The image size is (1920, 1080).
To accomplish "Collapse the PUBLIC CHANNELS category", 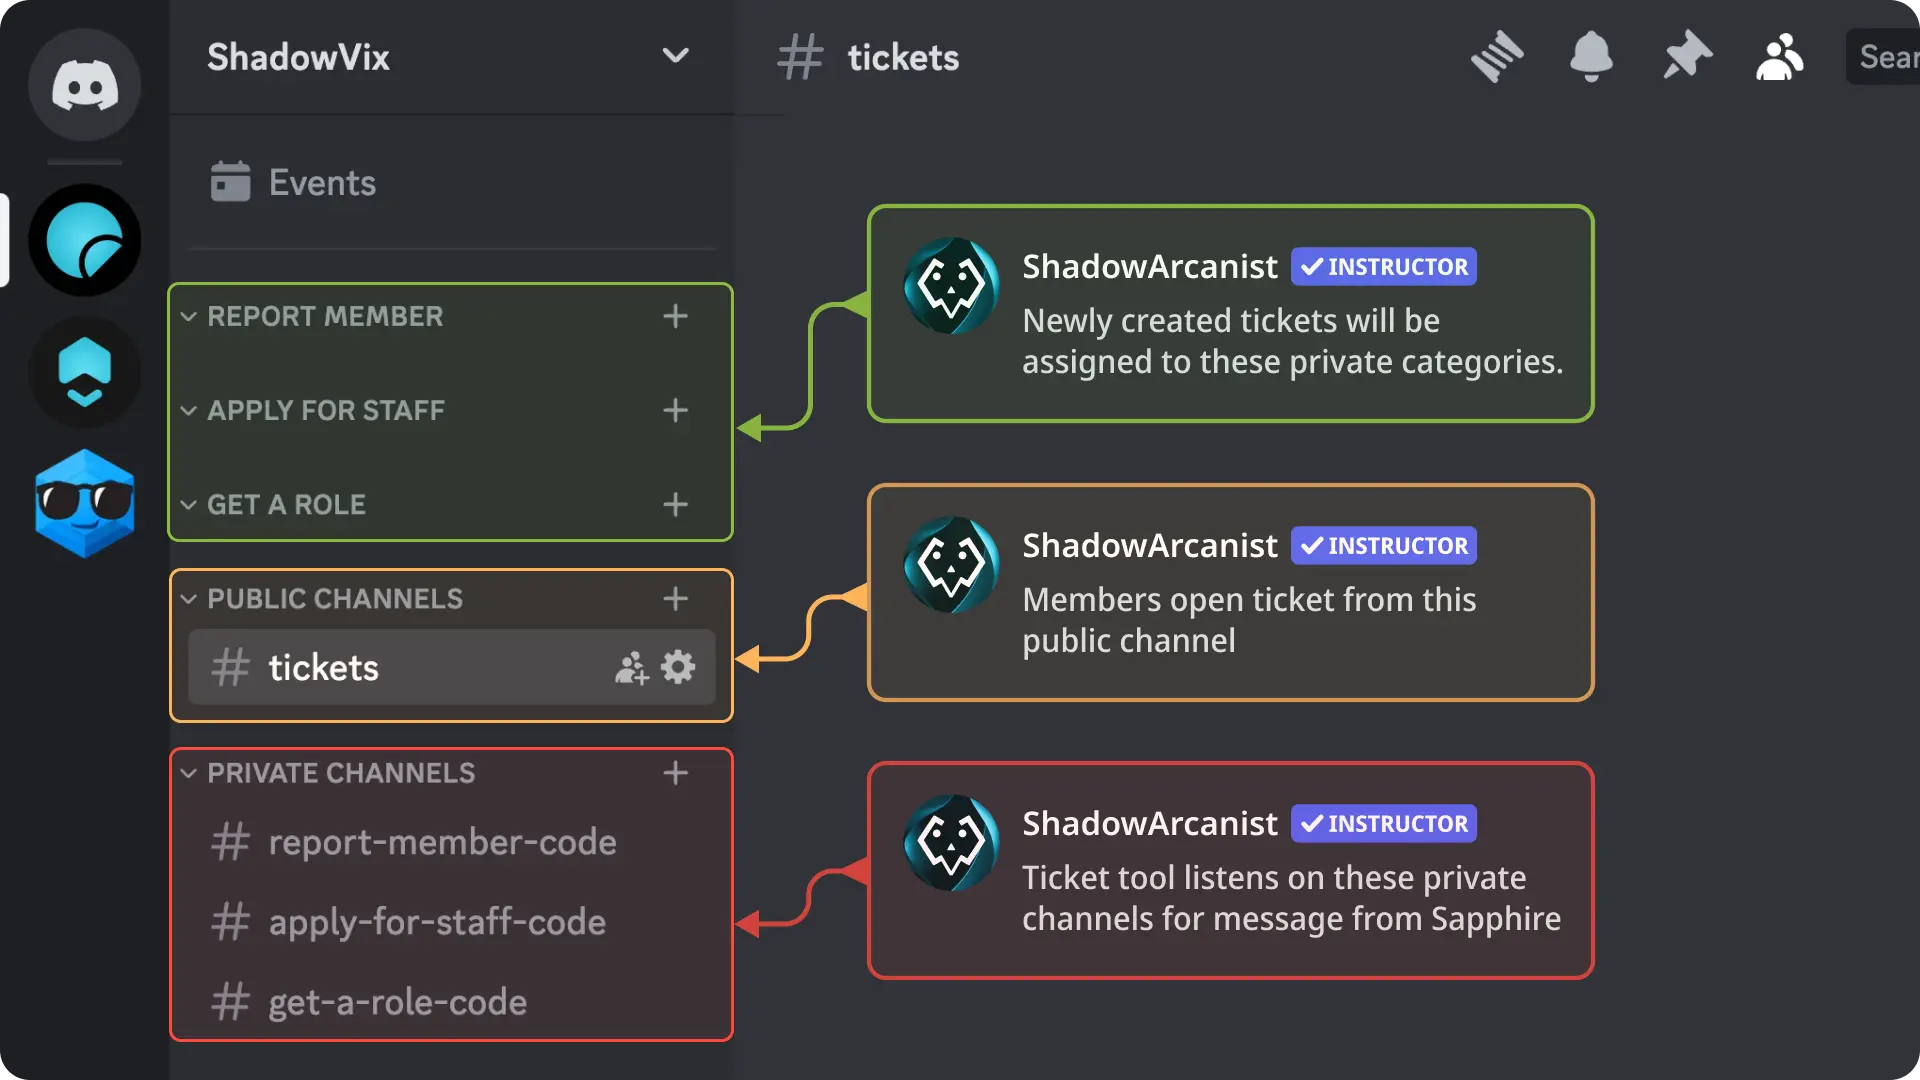I will (188, 598).
